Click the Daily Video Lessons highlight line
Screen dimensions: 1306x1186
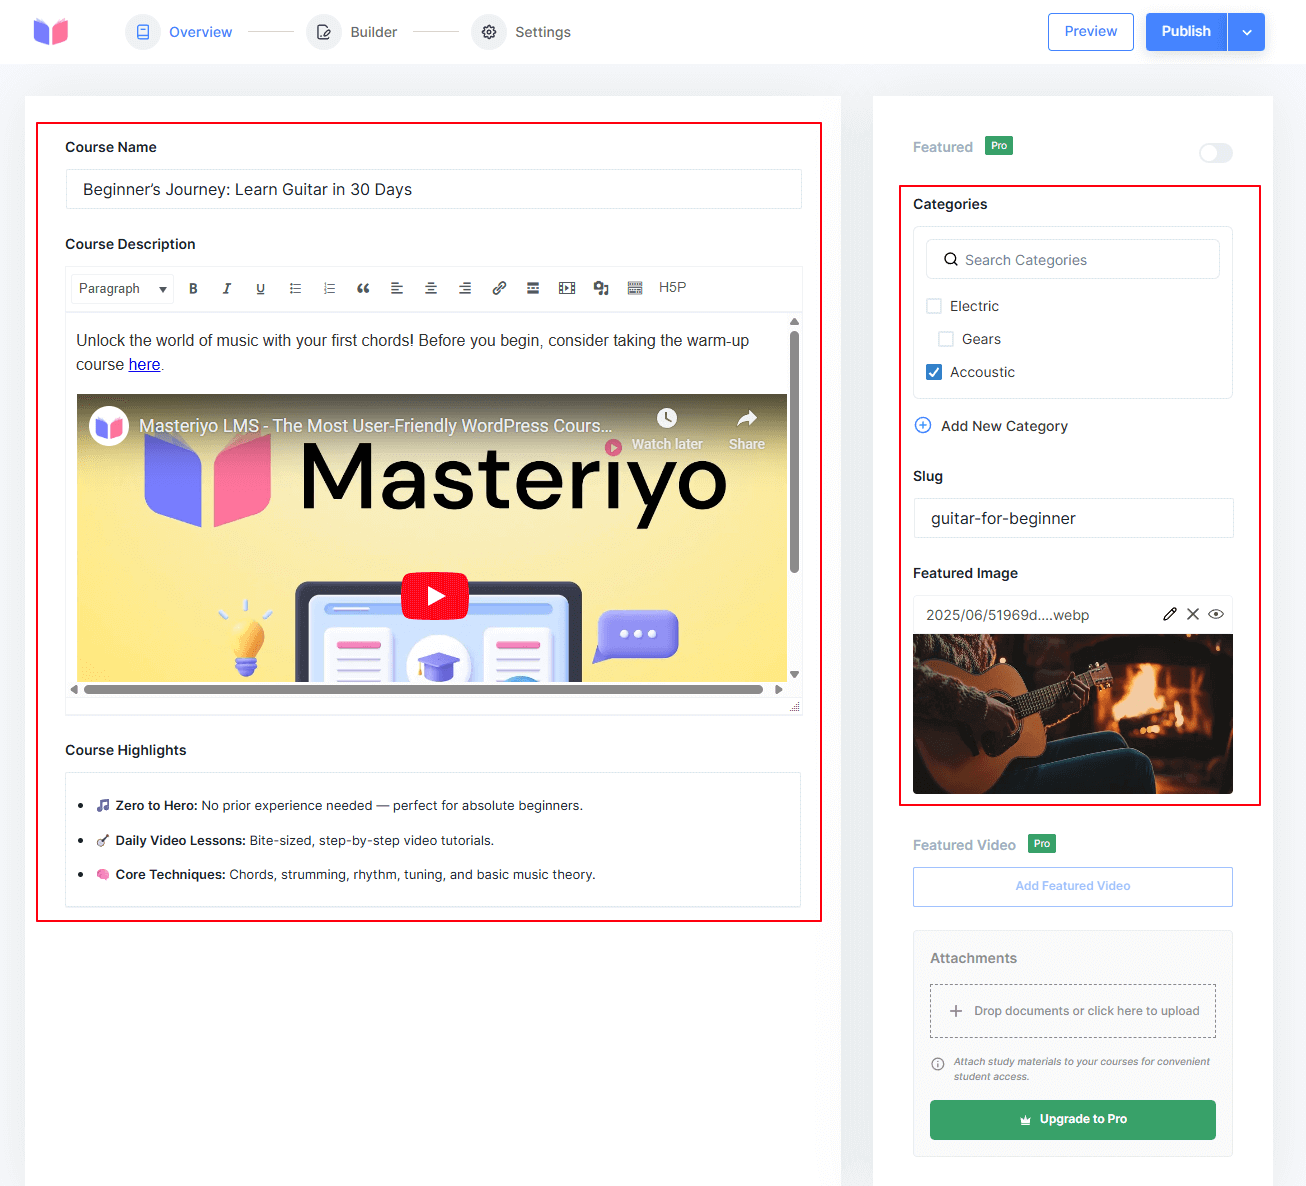(295, 840)
